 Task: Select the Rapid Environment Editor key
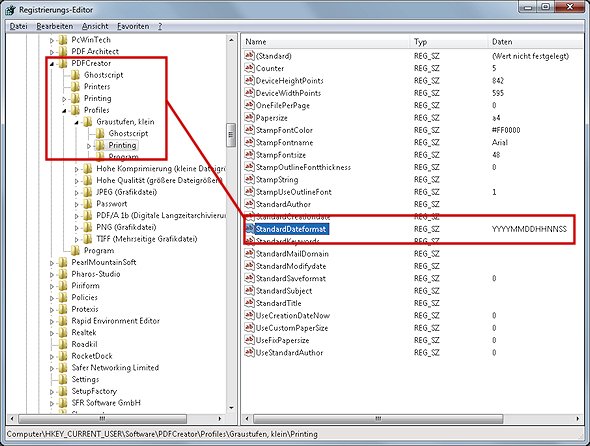[116, 321]
